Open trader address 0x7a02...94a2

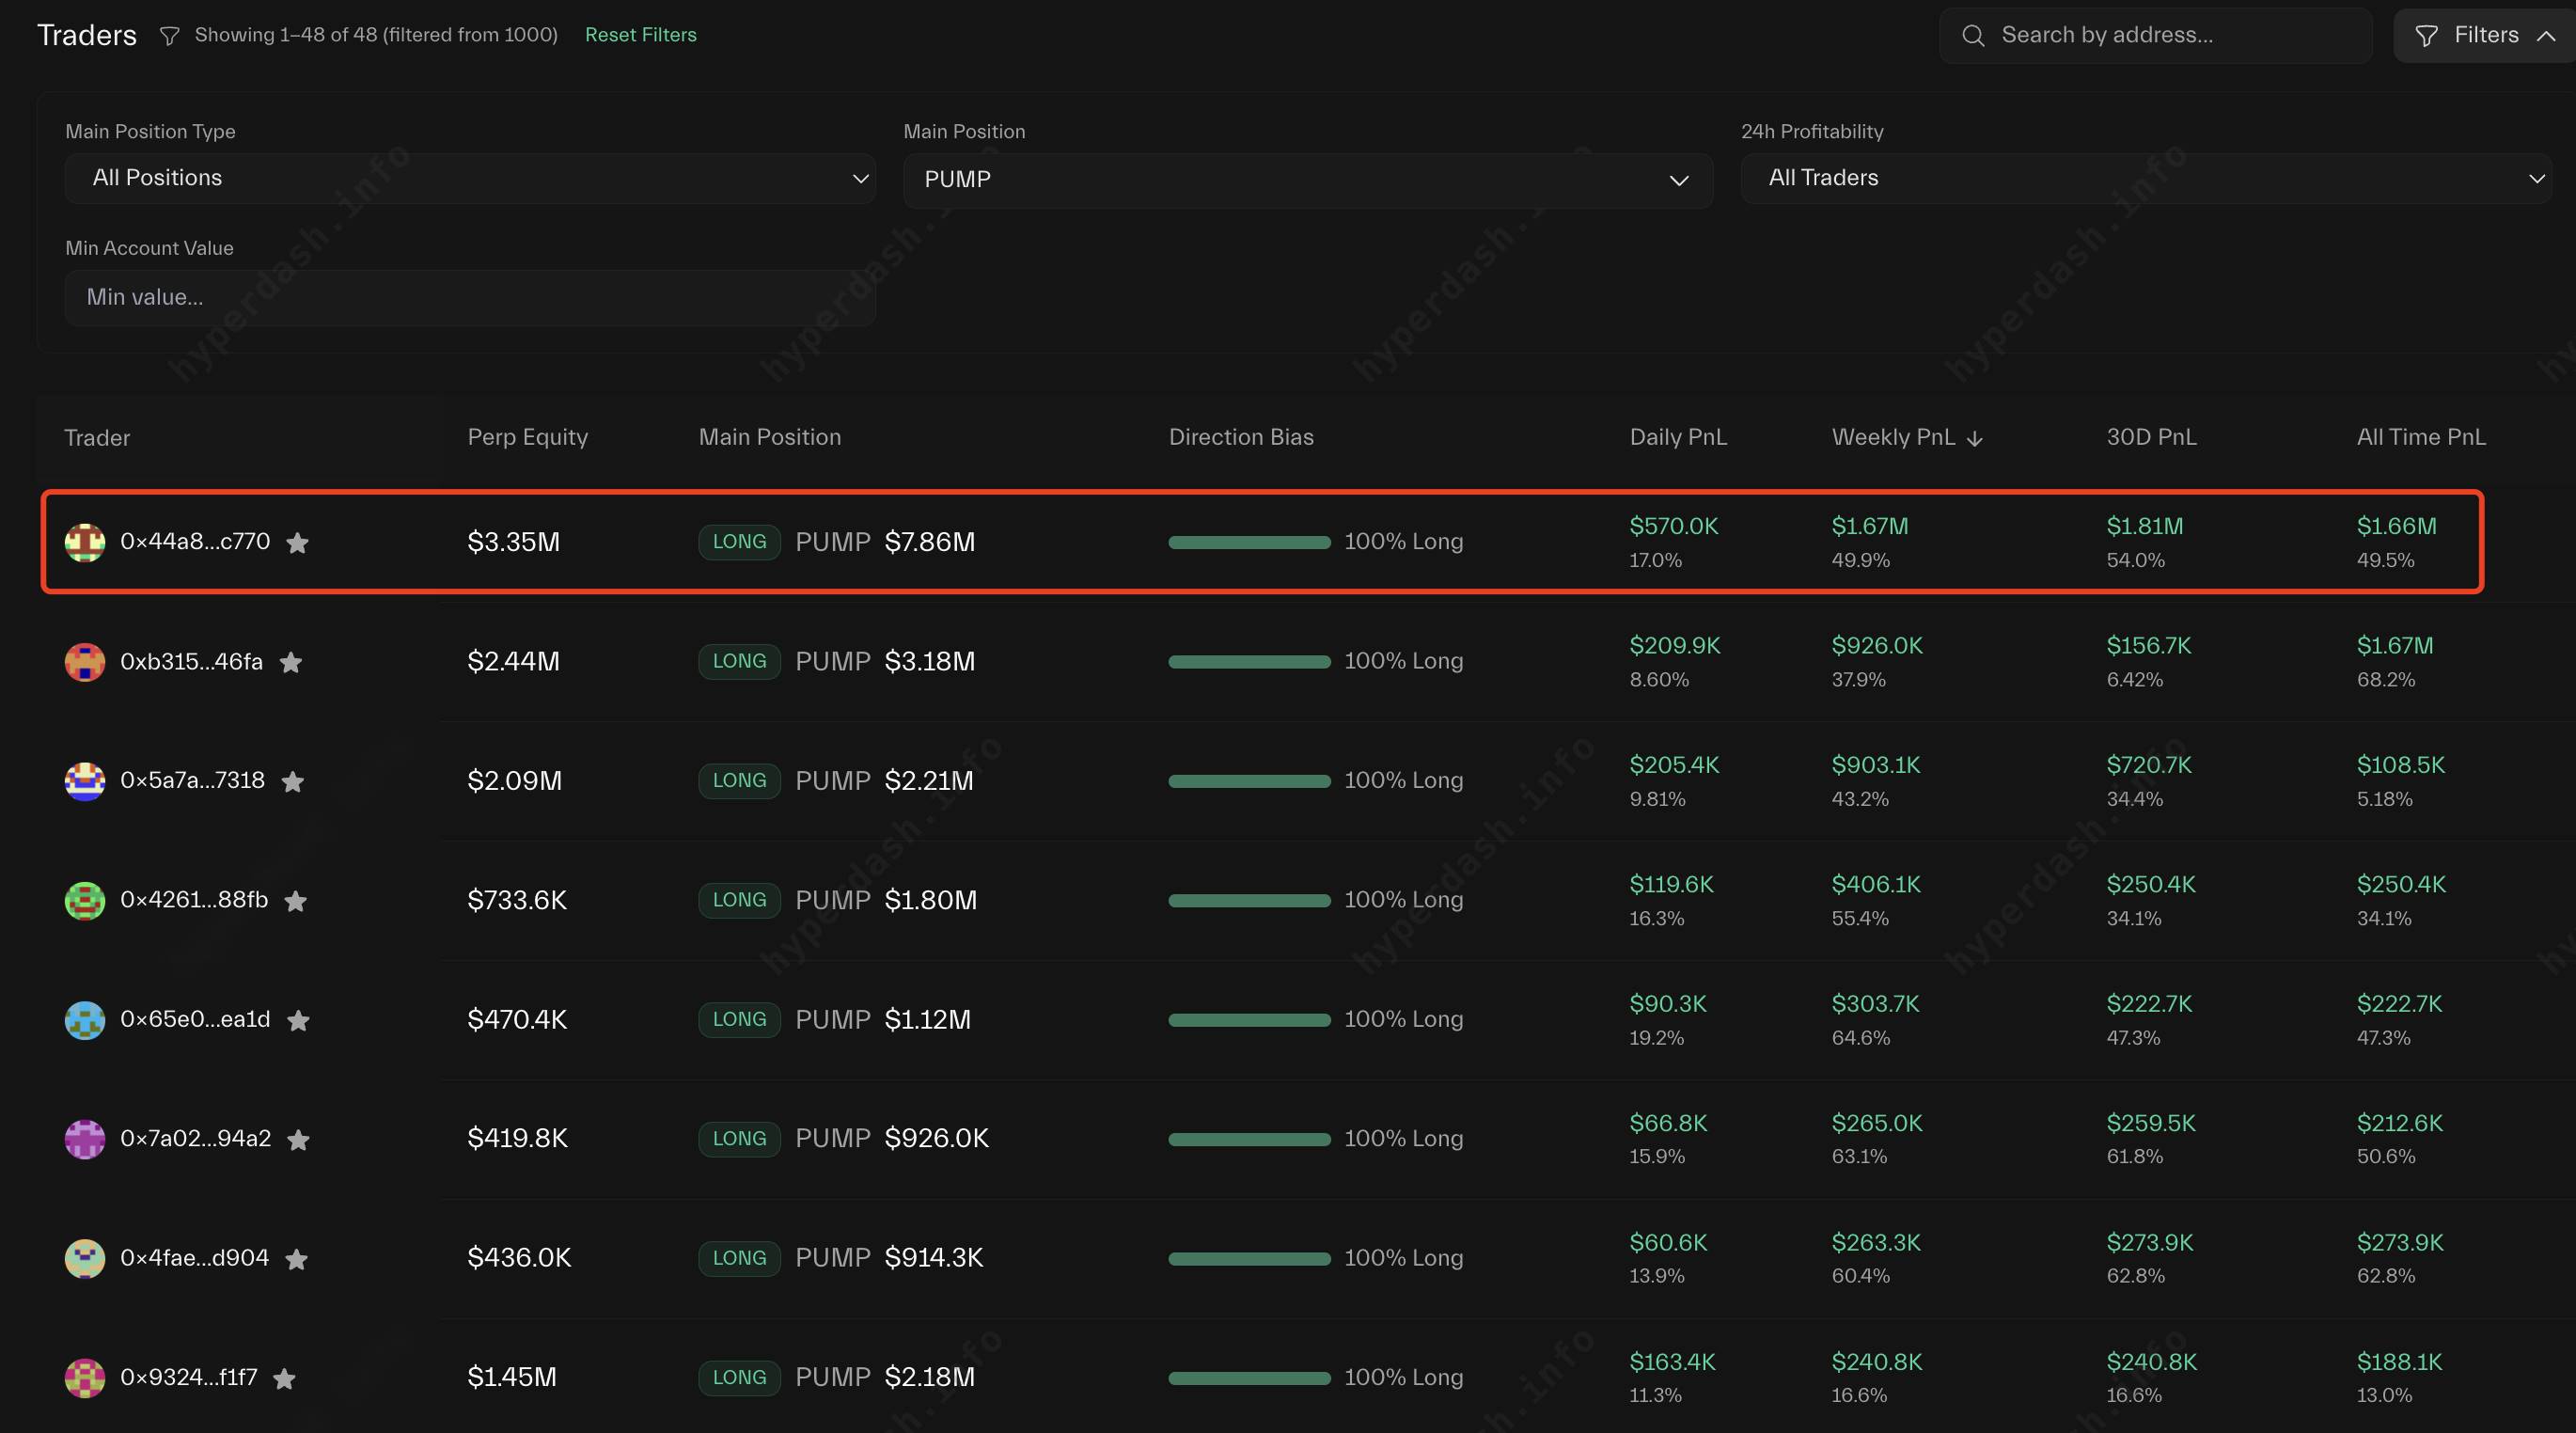195,1138
